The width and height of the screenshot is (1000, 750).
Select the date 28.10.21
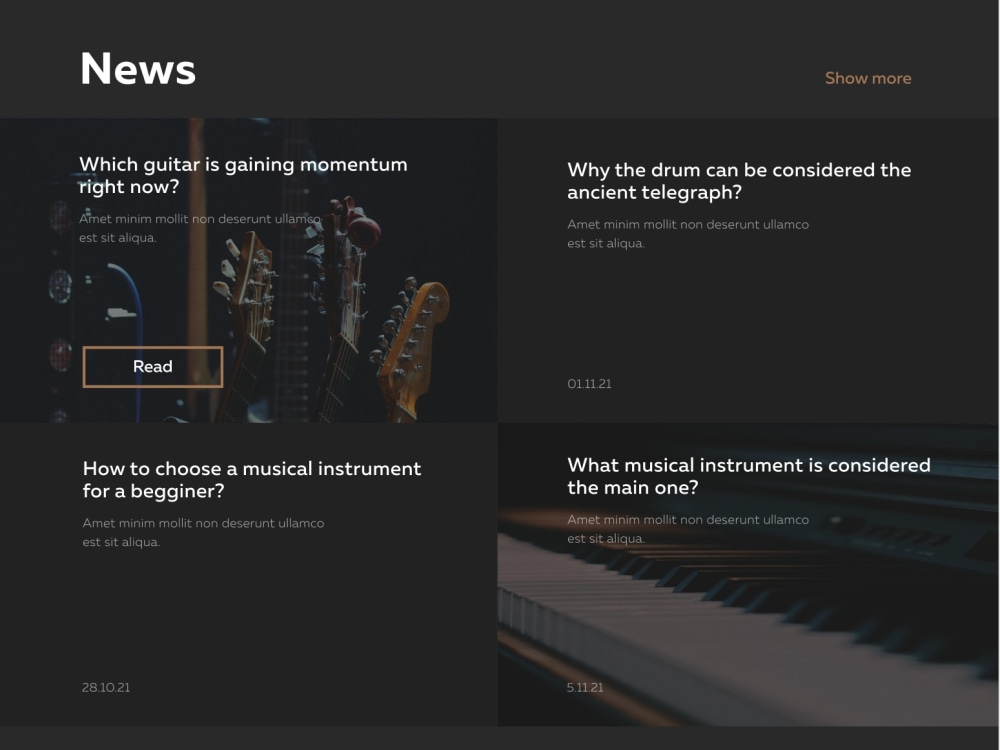tap(106, 688)
